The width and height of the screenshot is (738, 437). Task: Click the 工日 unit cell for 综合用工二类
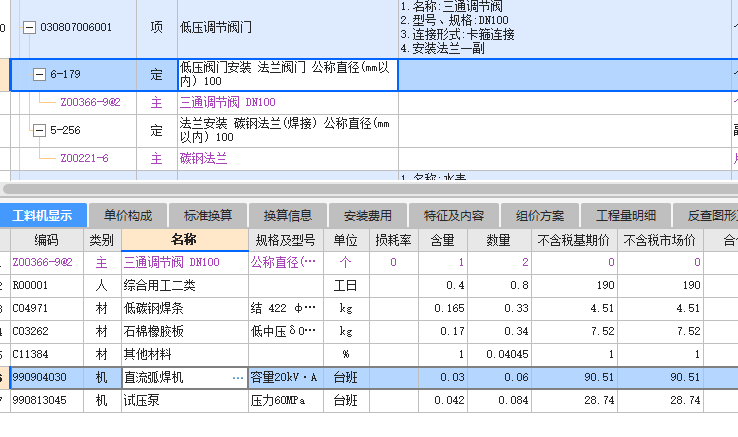click(x=346, y=285)
